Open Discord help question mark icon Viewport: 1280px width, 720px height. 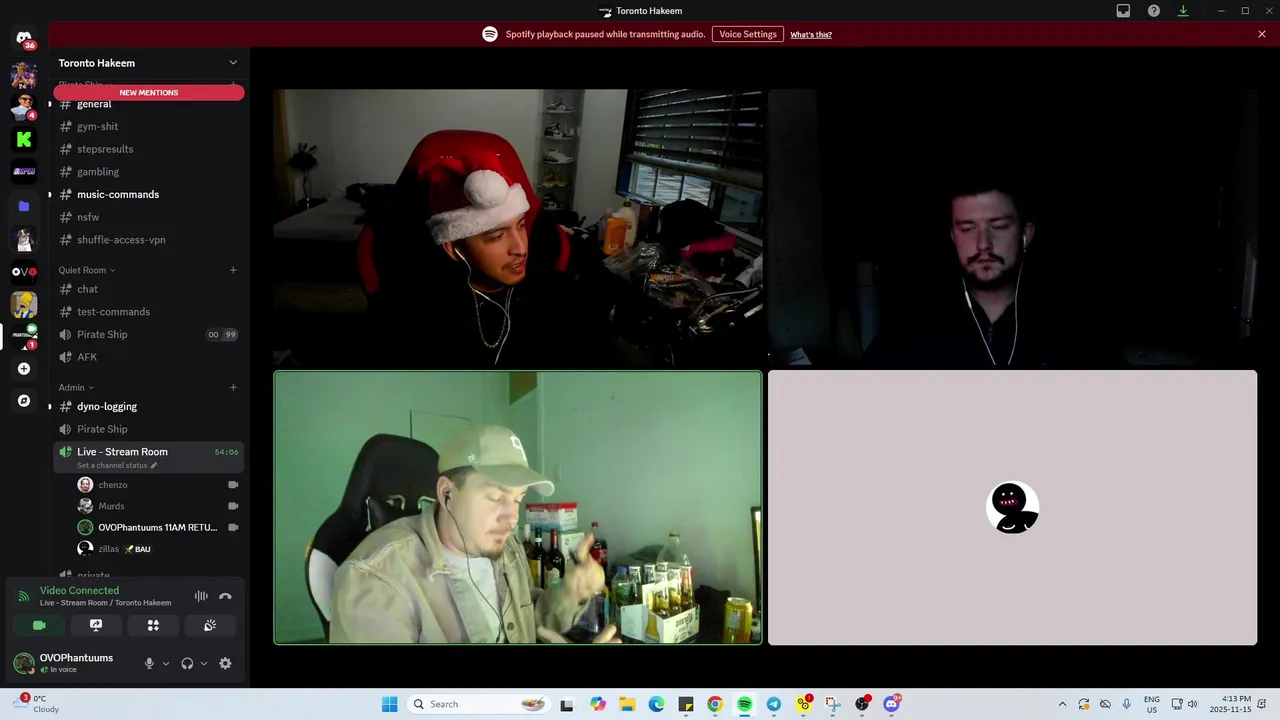pyautogui.click(x=1153, y=11)
